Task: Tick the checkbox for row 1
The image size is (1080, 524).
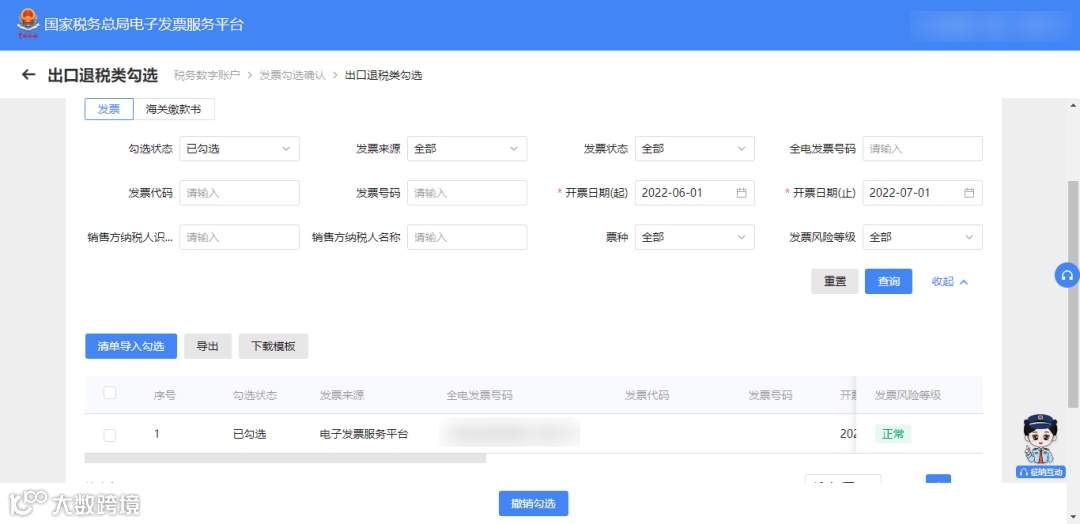Action: click(110, 434)
